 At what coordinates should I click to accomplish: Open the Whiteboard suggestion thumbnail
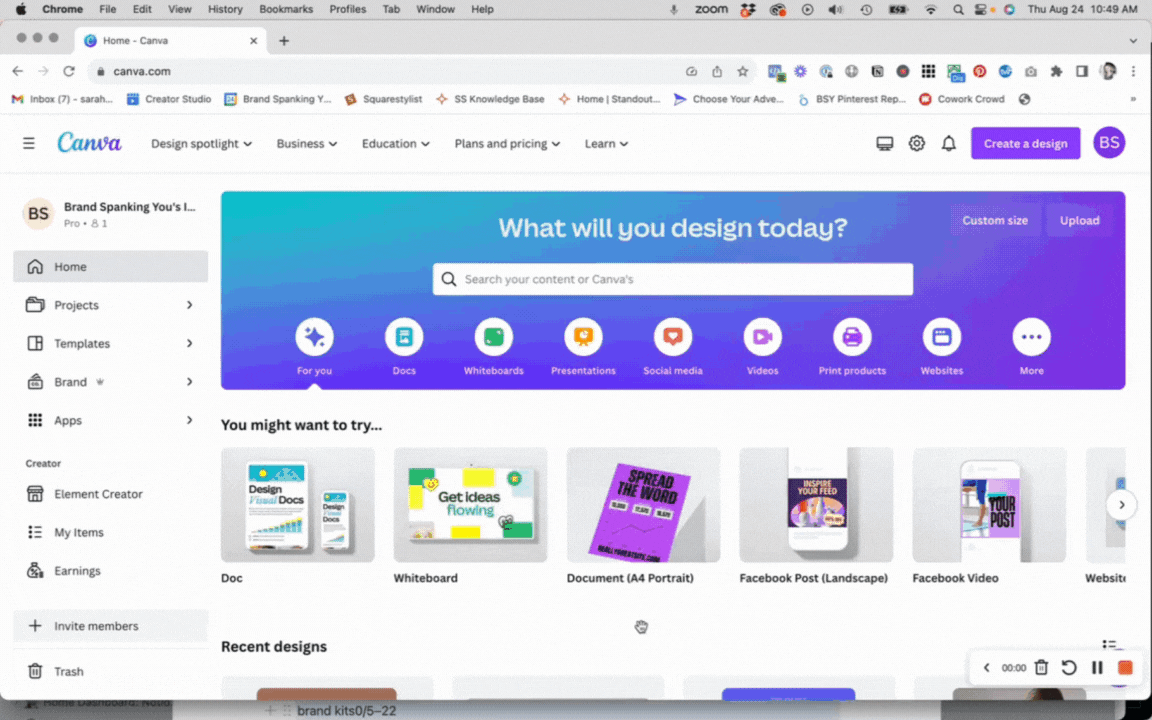pos(470,505)
